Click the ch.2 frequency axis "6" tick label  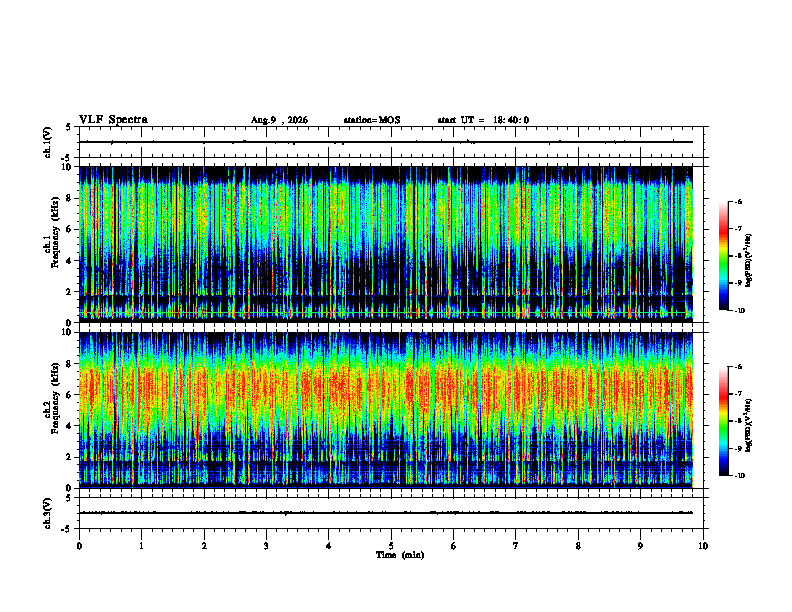point(70,395)
